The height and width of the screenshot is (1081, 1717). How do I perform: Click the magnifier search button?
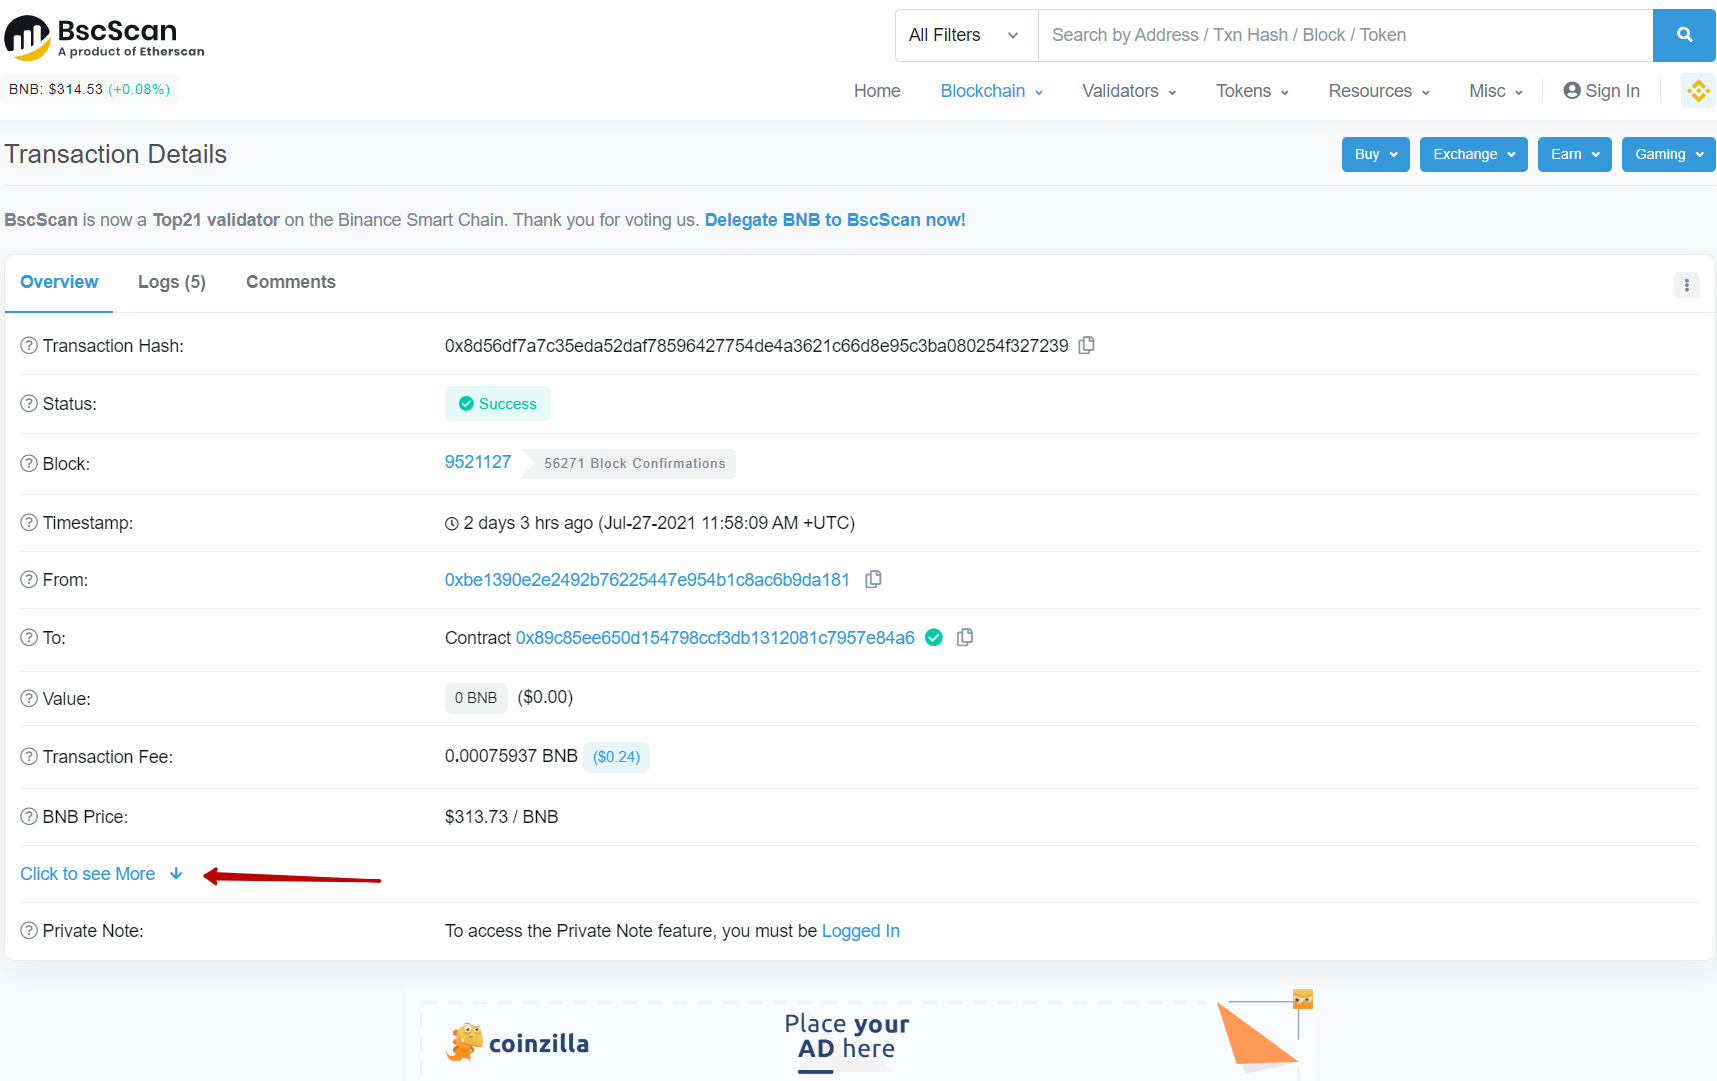pyautogui.click(x=1684, y=35)
